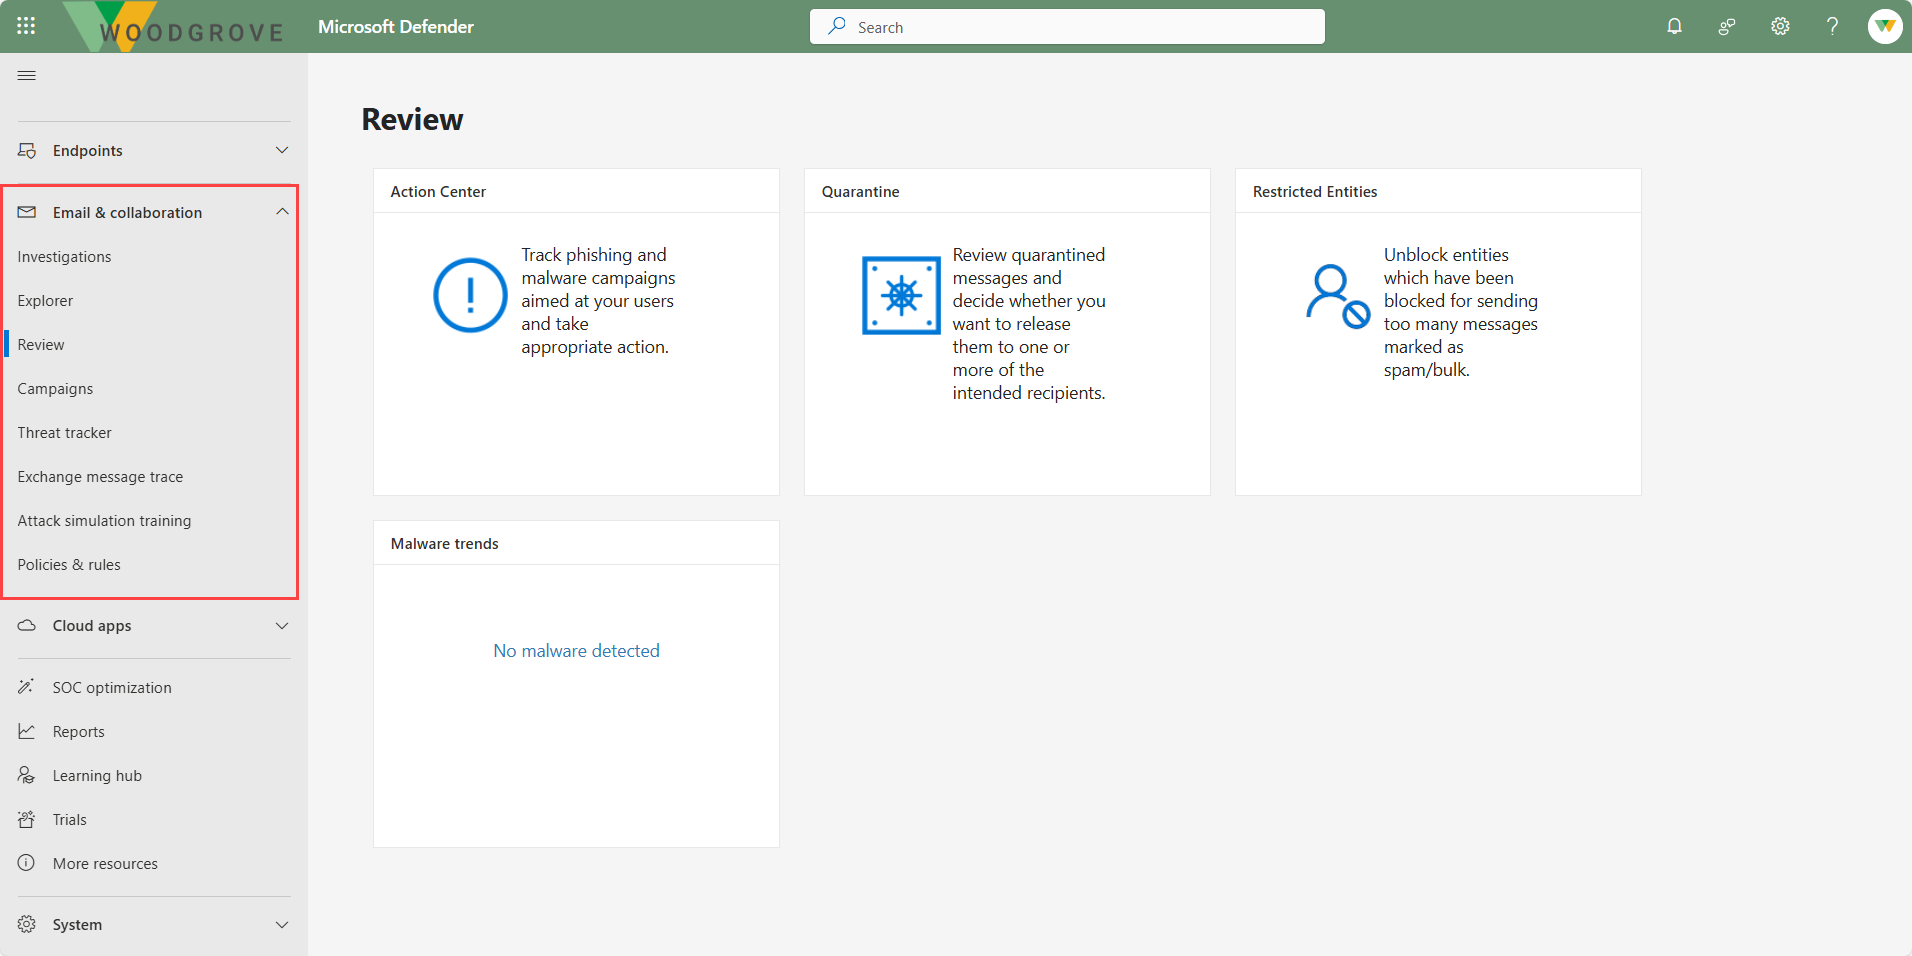Expand the Cloud apps section
This screenshot has height=956, width=1912.
pos(154,625)
